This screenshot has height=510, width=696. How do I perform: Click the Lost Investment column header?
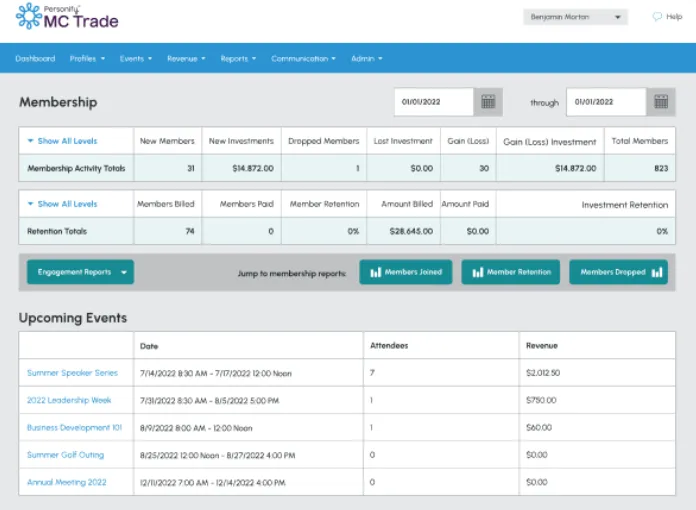(x=403, y=141)
